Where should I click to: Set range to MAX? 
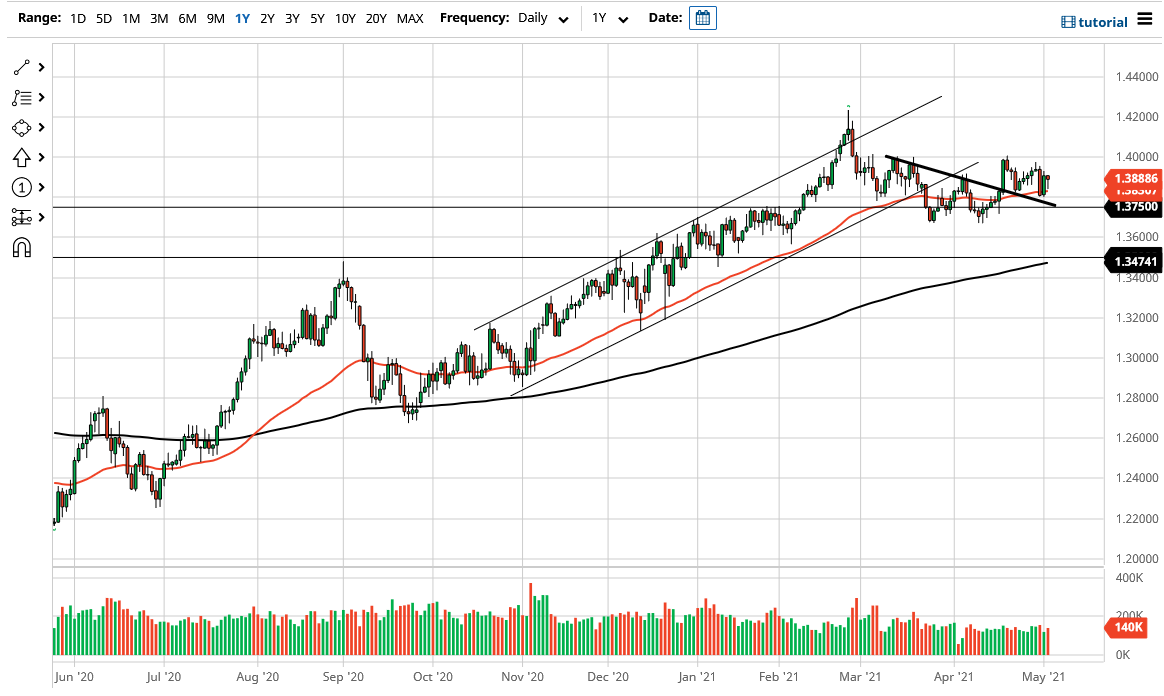click(410, 19)
